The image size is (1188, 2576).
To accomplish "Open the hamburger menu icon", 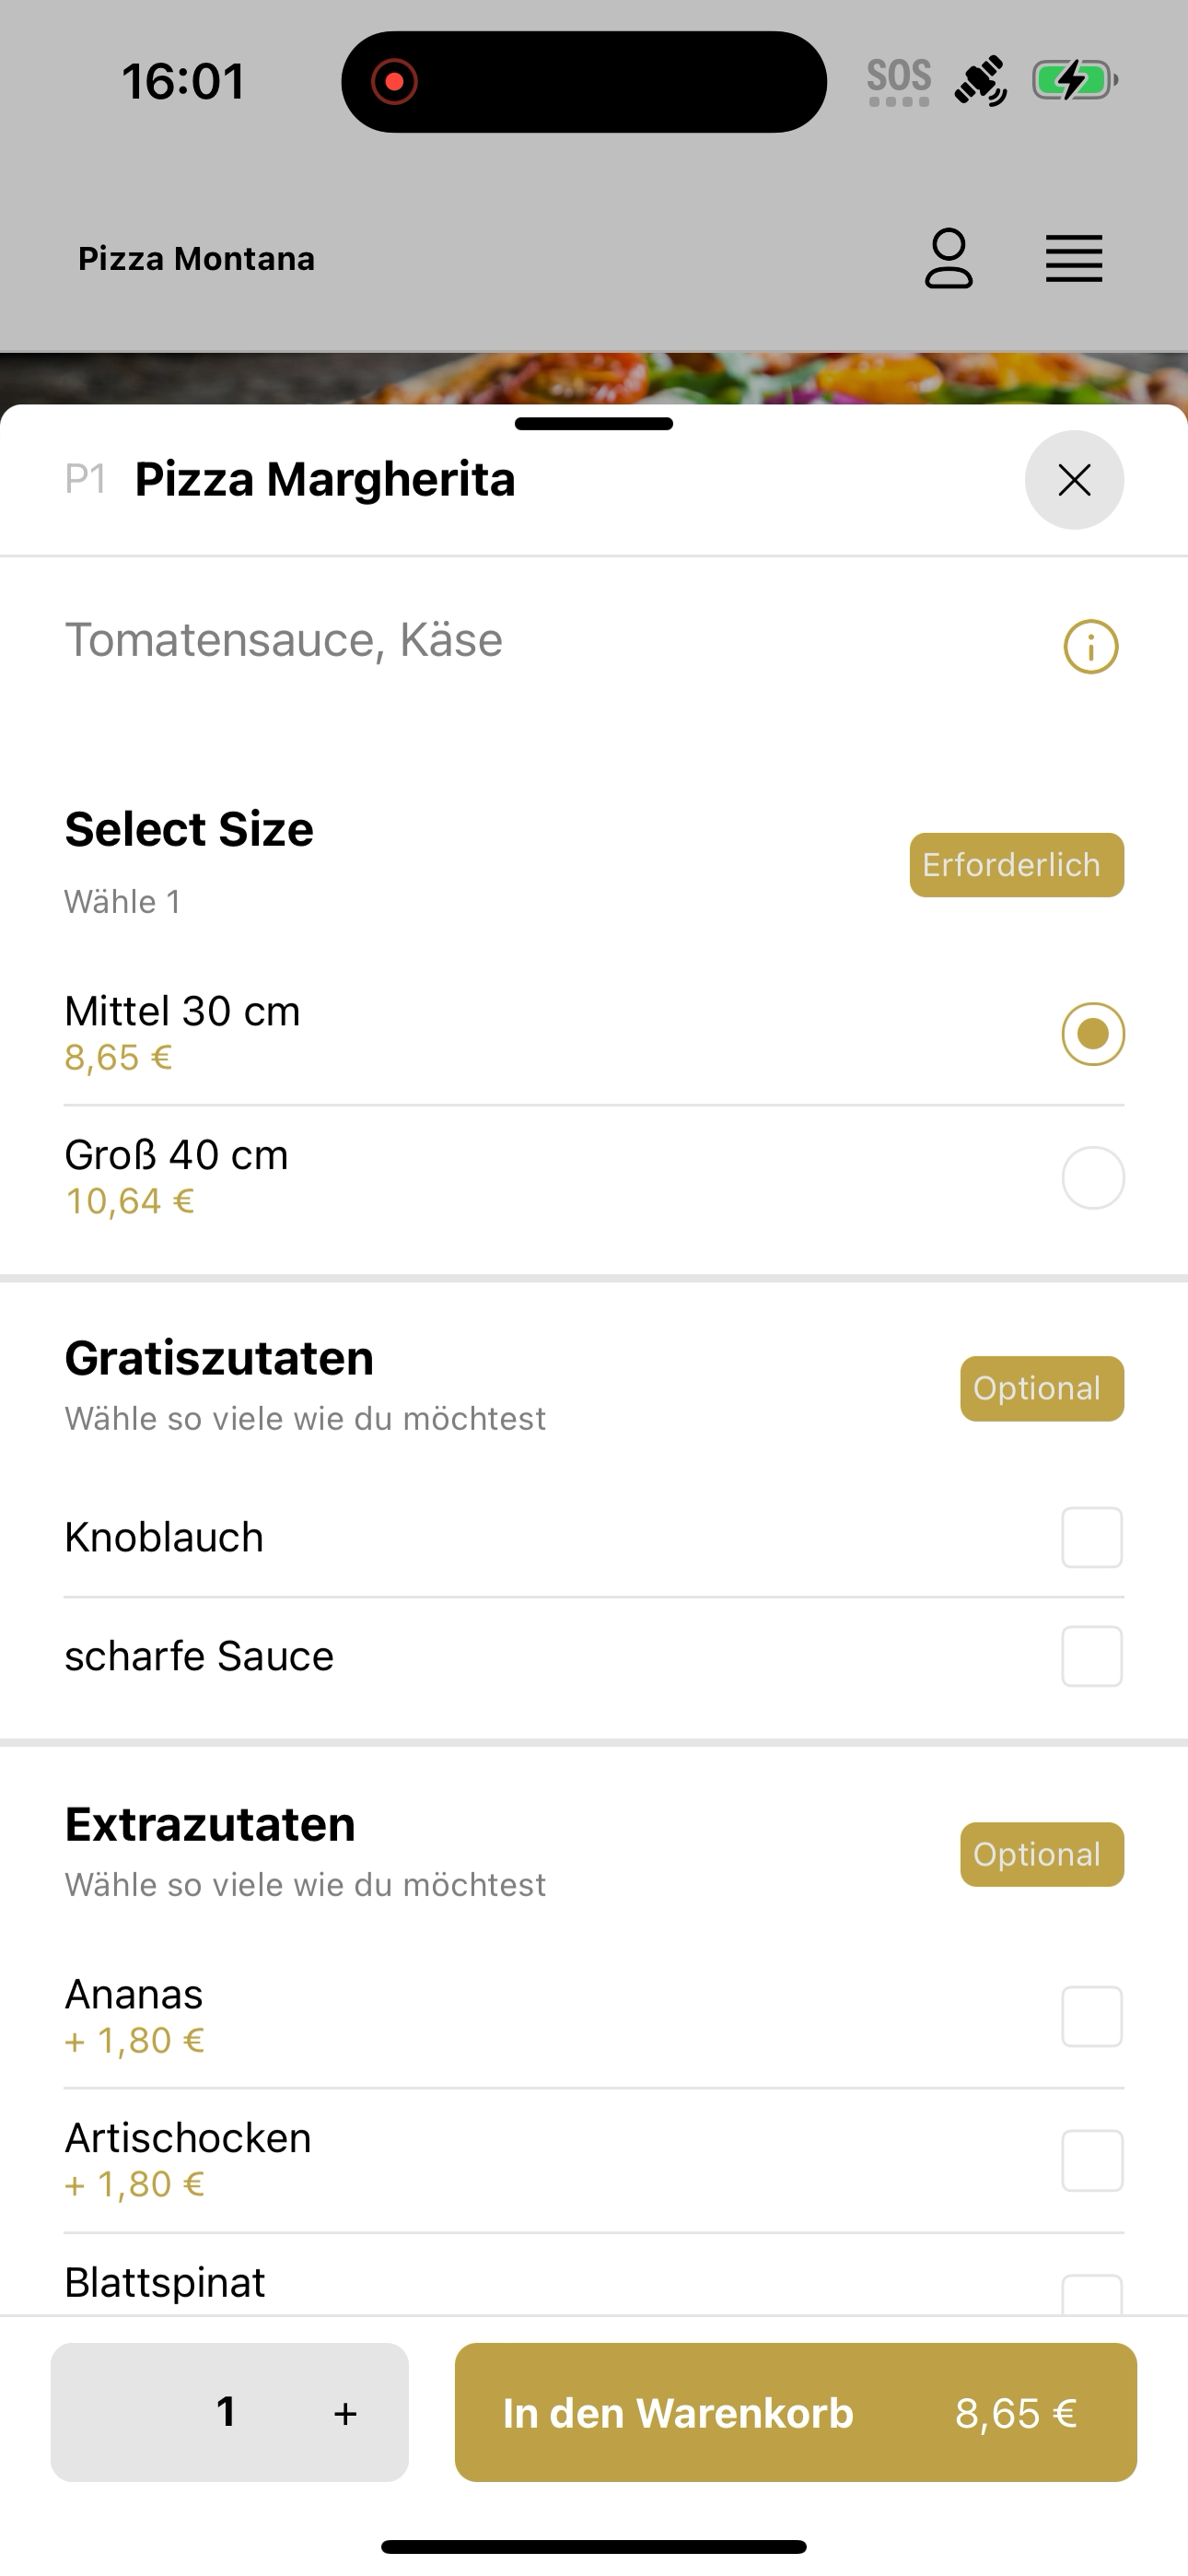I will click(x=1074, y=259).
